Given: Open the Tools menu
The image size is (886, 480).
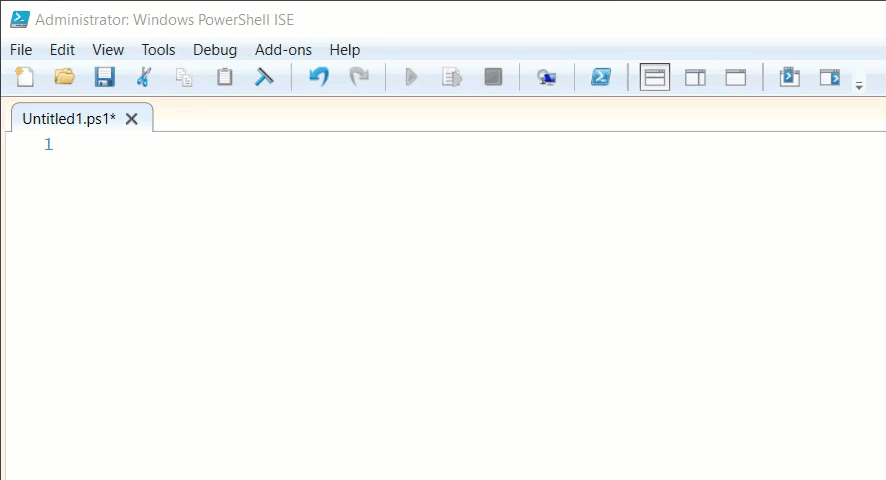Looking at the screenshot, I should tap(158, 50).
